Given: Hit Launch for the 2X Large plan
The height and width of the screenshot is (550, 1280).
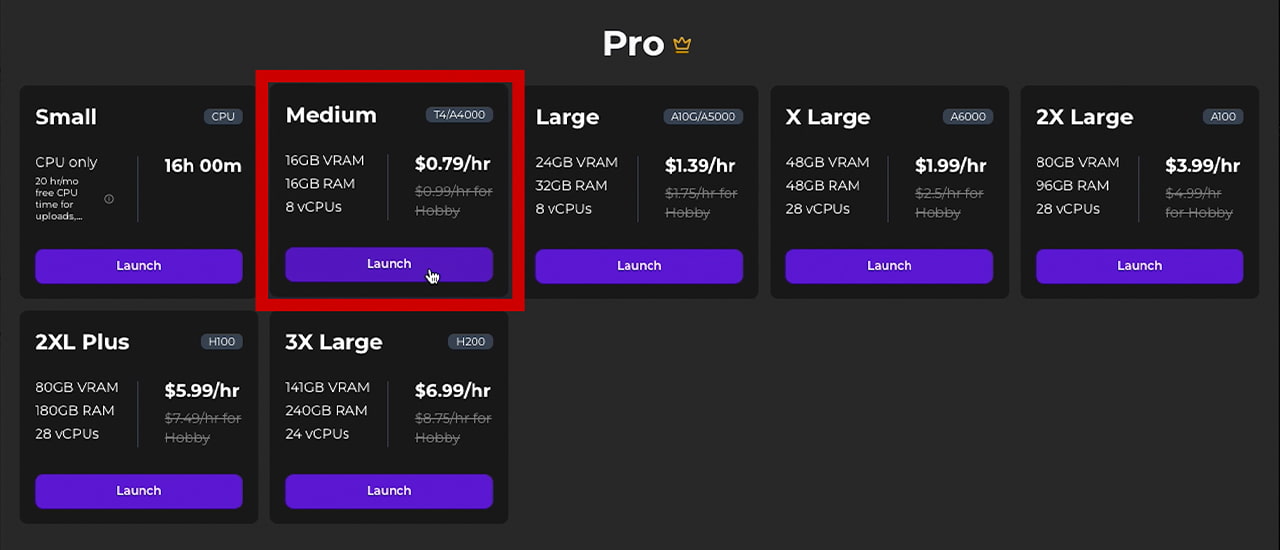Looking at the screenshot, I should tap(1139, 266).
